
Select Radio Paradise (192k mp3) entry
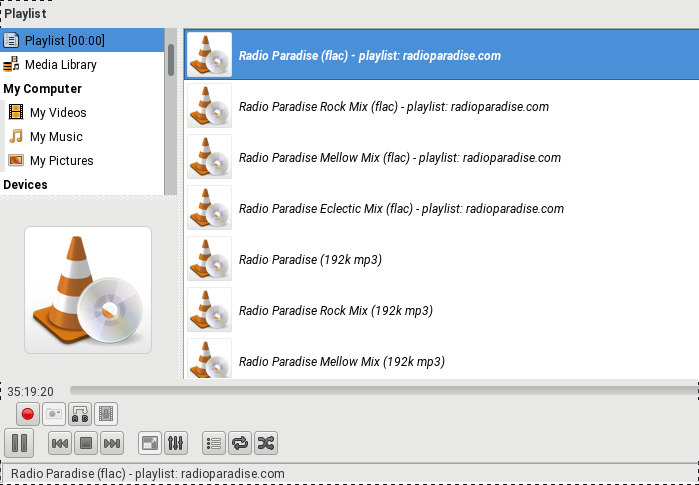click(x=441, y=259)
